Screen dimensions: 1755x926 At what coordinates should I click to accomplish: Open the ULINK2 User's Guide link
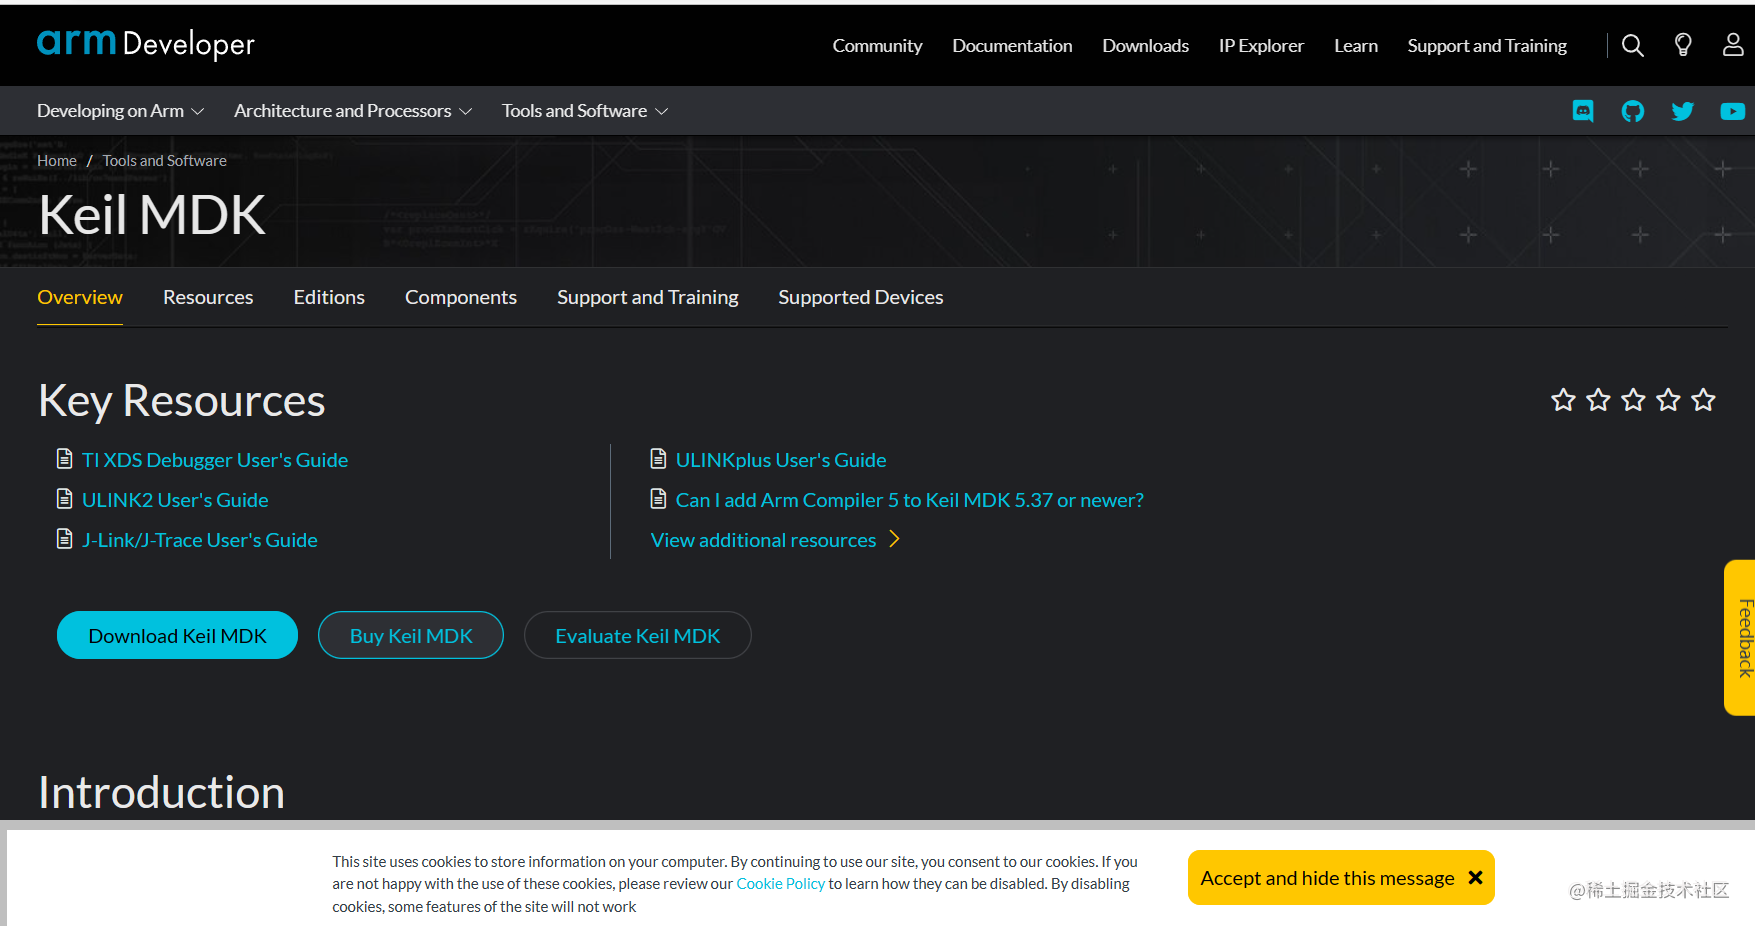175,500
